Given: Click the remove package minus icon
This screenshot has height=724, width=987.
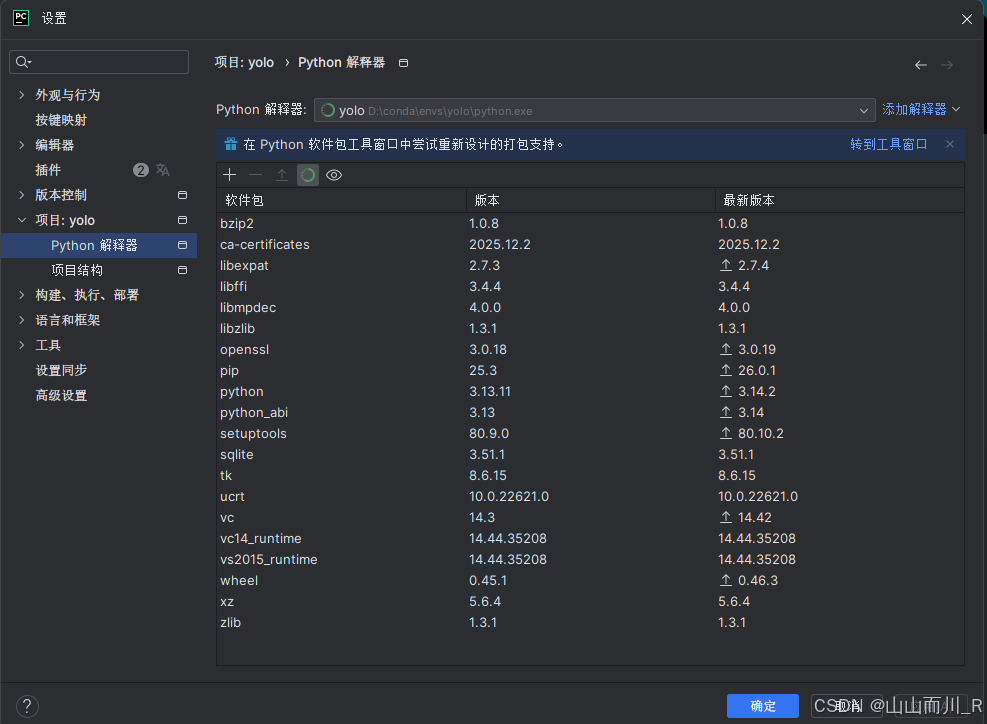Looking at the screenshot, I should click(256, 175).
